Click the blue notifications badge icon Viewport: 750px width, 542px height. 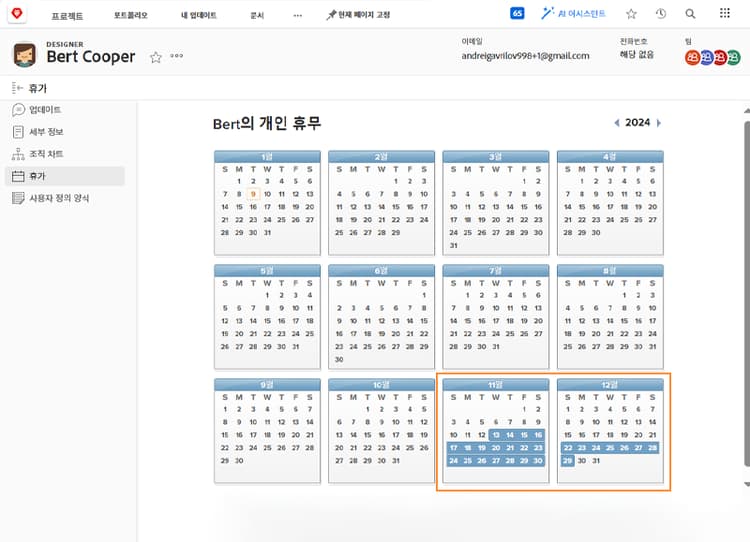tap(517, 13)
